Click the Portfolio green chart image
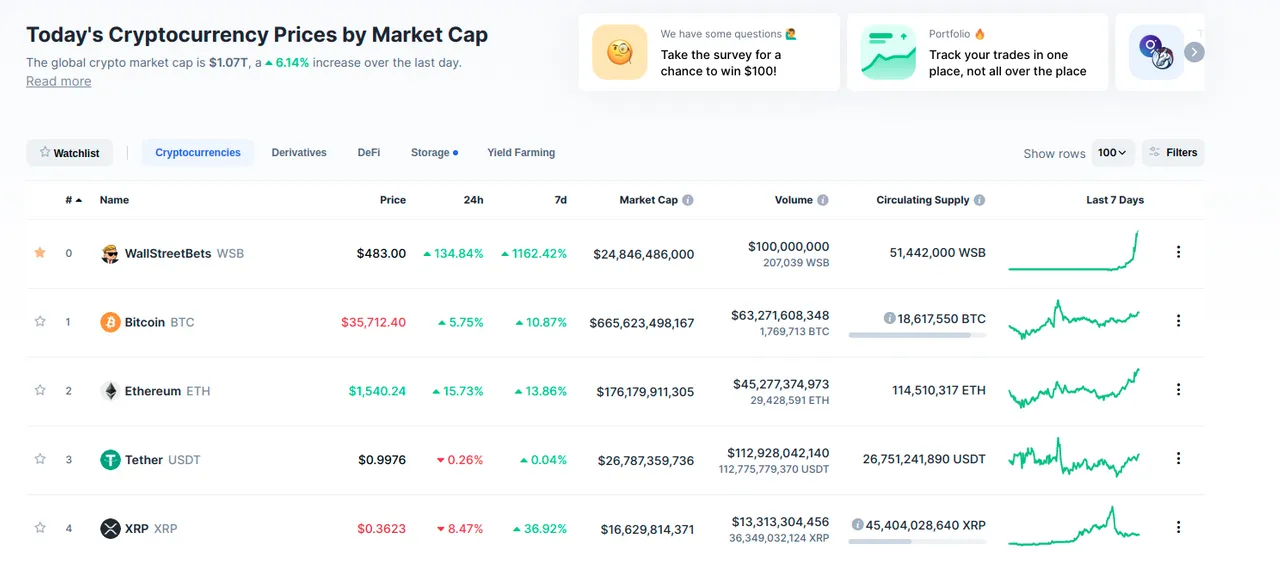Viewport: 1280px width, 563px height. (888, 52)
